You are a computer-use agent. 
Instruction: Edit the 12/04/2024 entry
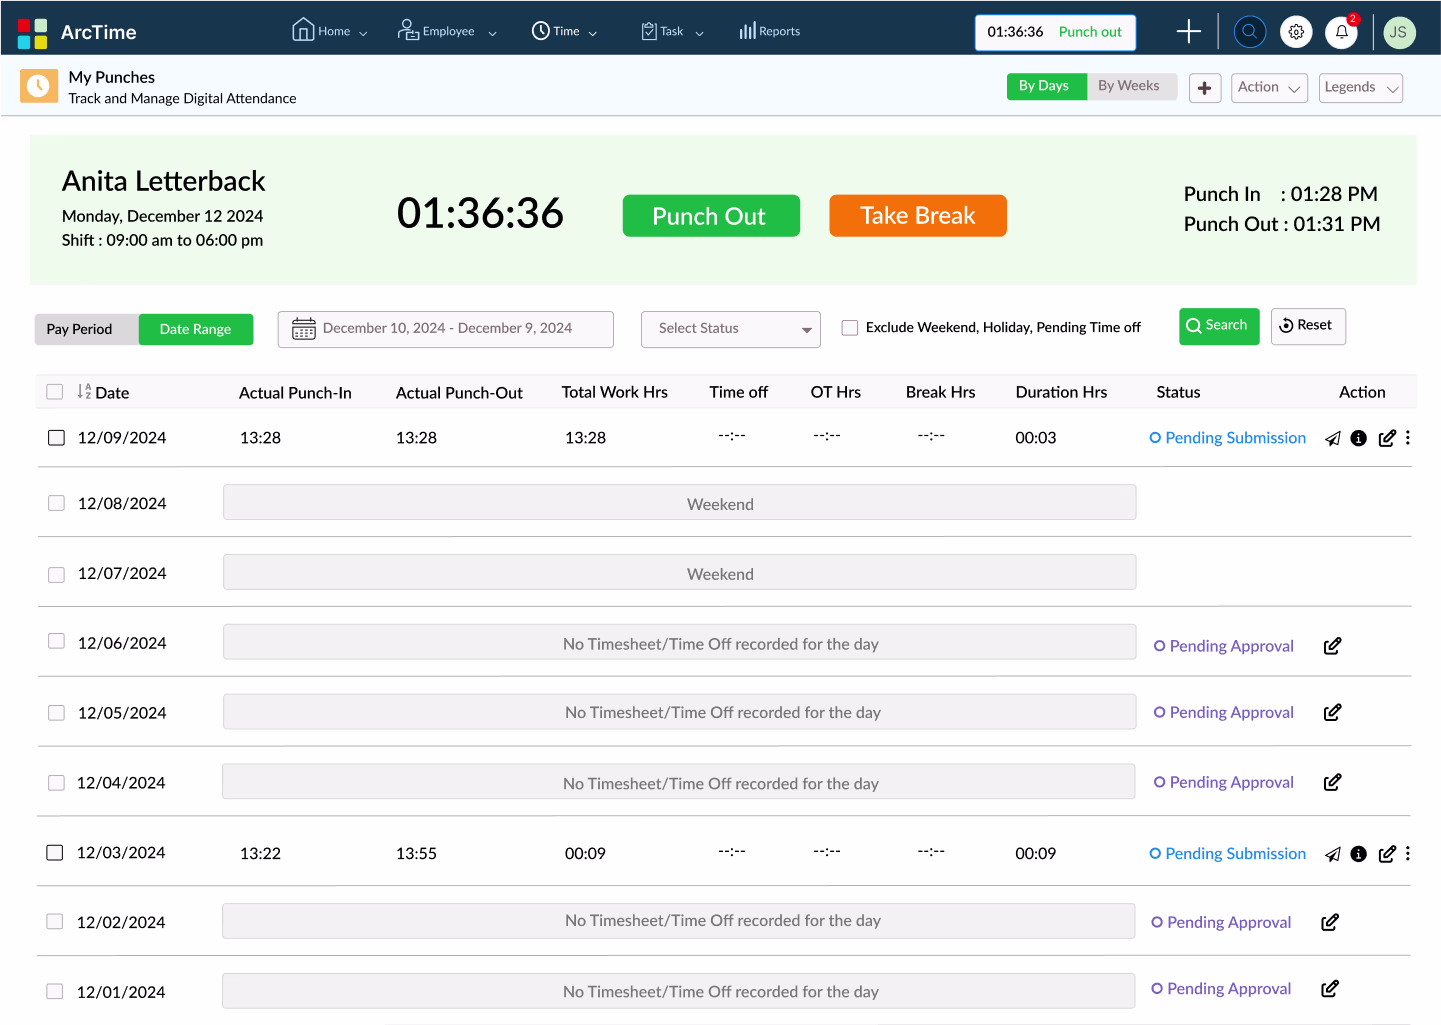1332,782
